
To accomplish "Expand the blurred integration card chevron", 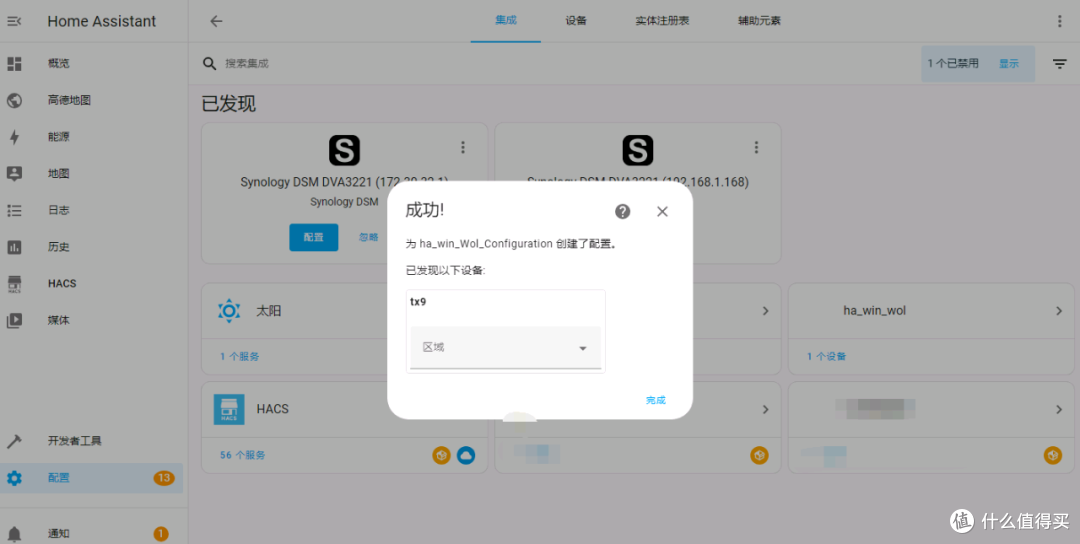I will click(1059, 409).
